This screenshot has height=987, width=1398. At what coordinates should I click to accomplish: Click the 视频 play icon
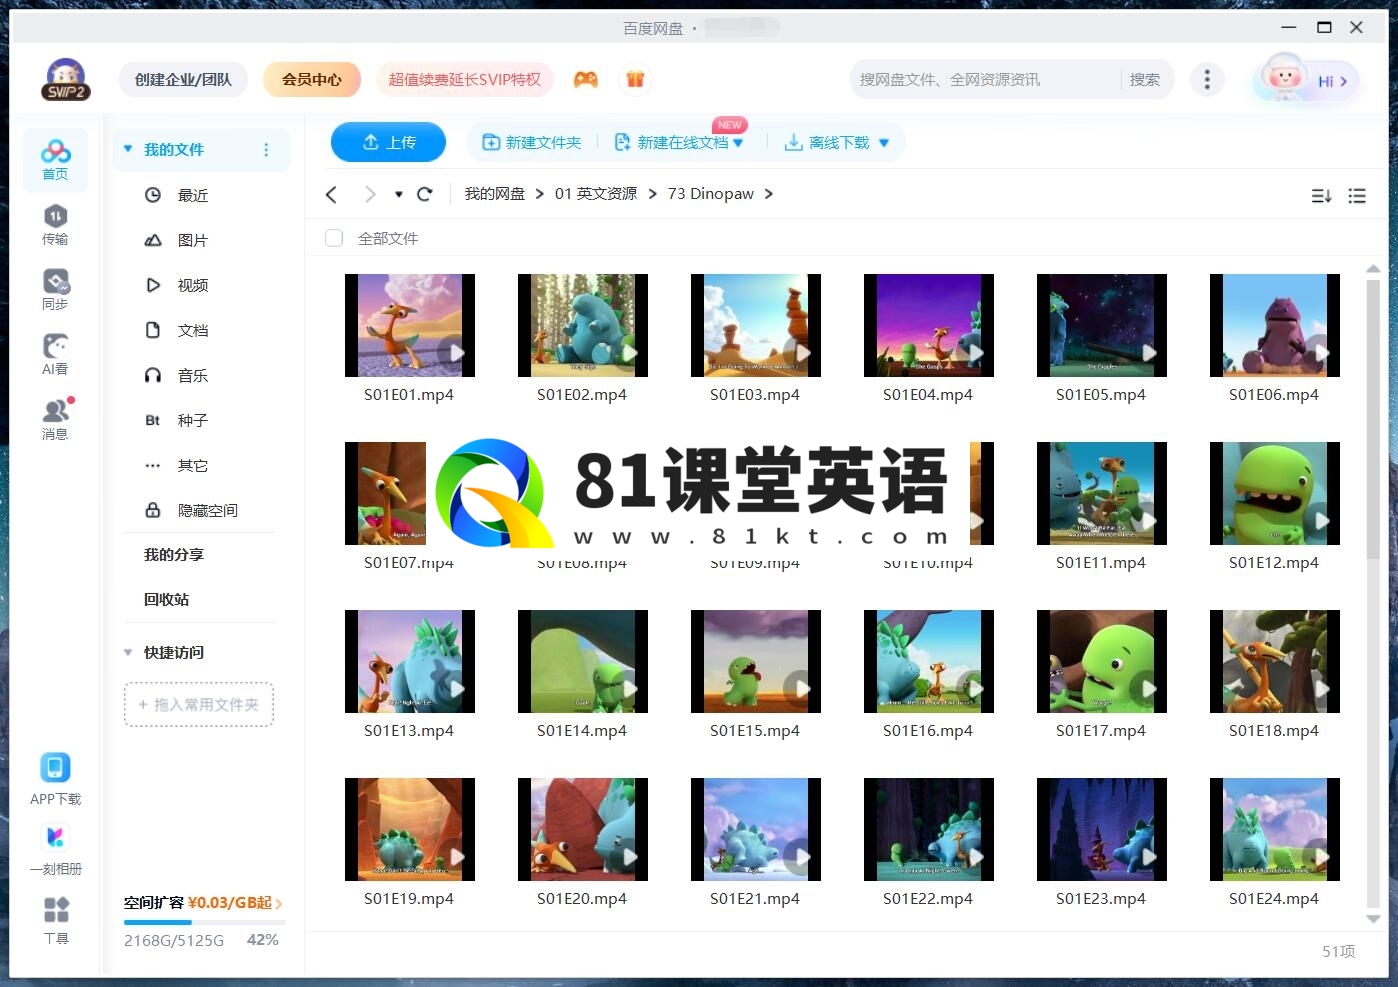click(153, 285)
